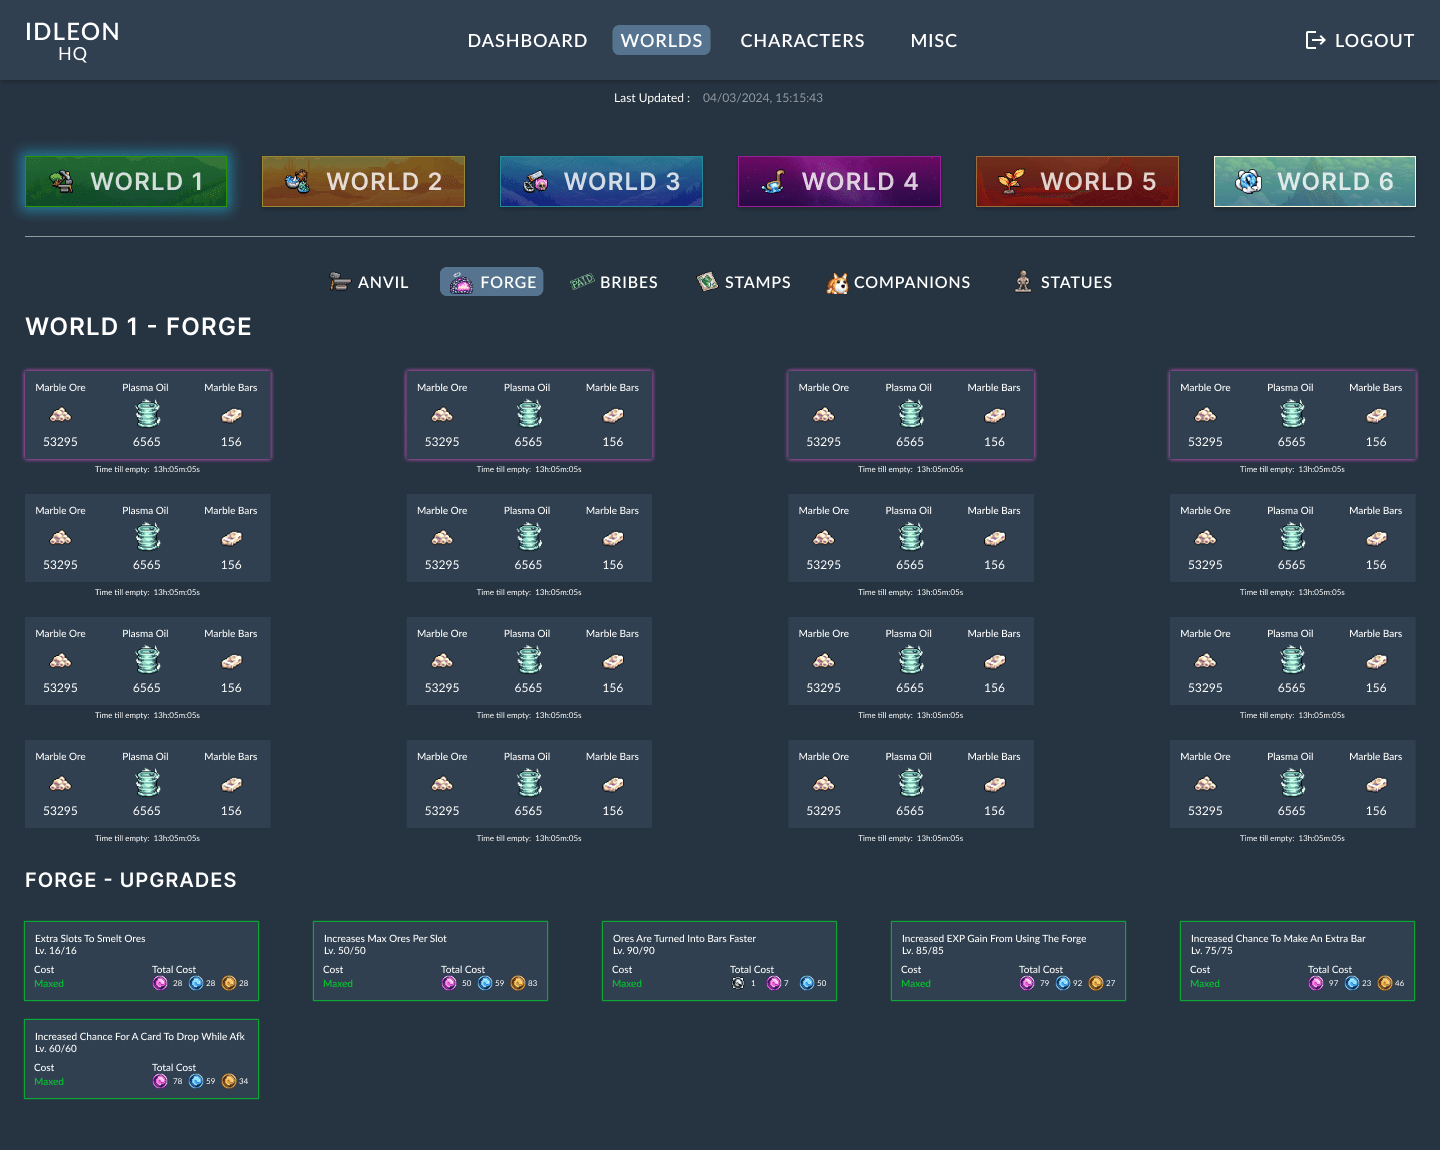Click the Plasma Oil icon in the bottom-right forge slot

(x=1292, y=782)
